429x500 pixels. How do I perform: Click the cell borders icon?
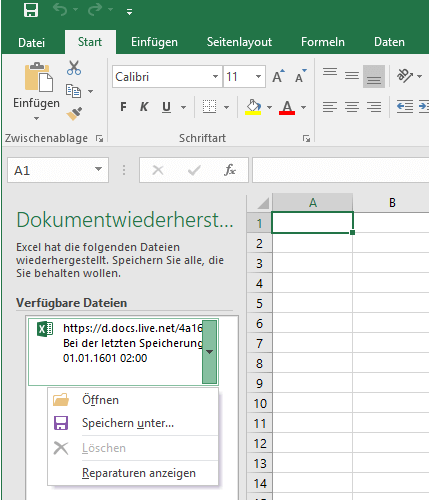coord(209,107)
